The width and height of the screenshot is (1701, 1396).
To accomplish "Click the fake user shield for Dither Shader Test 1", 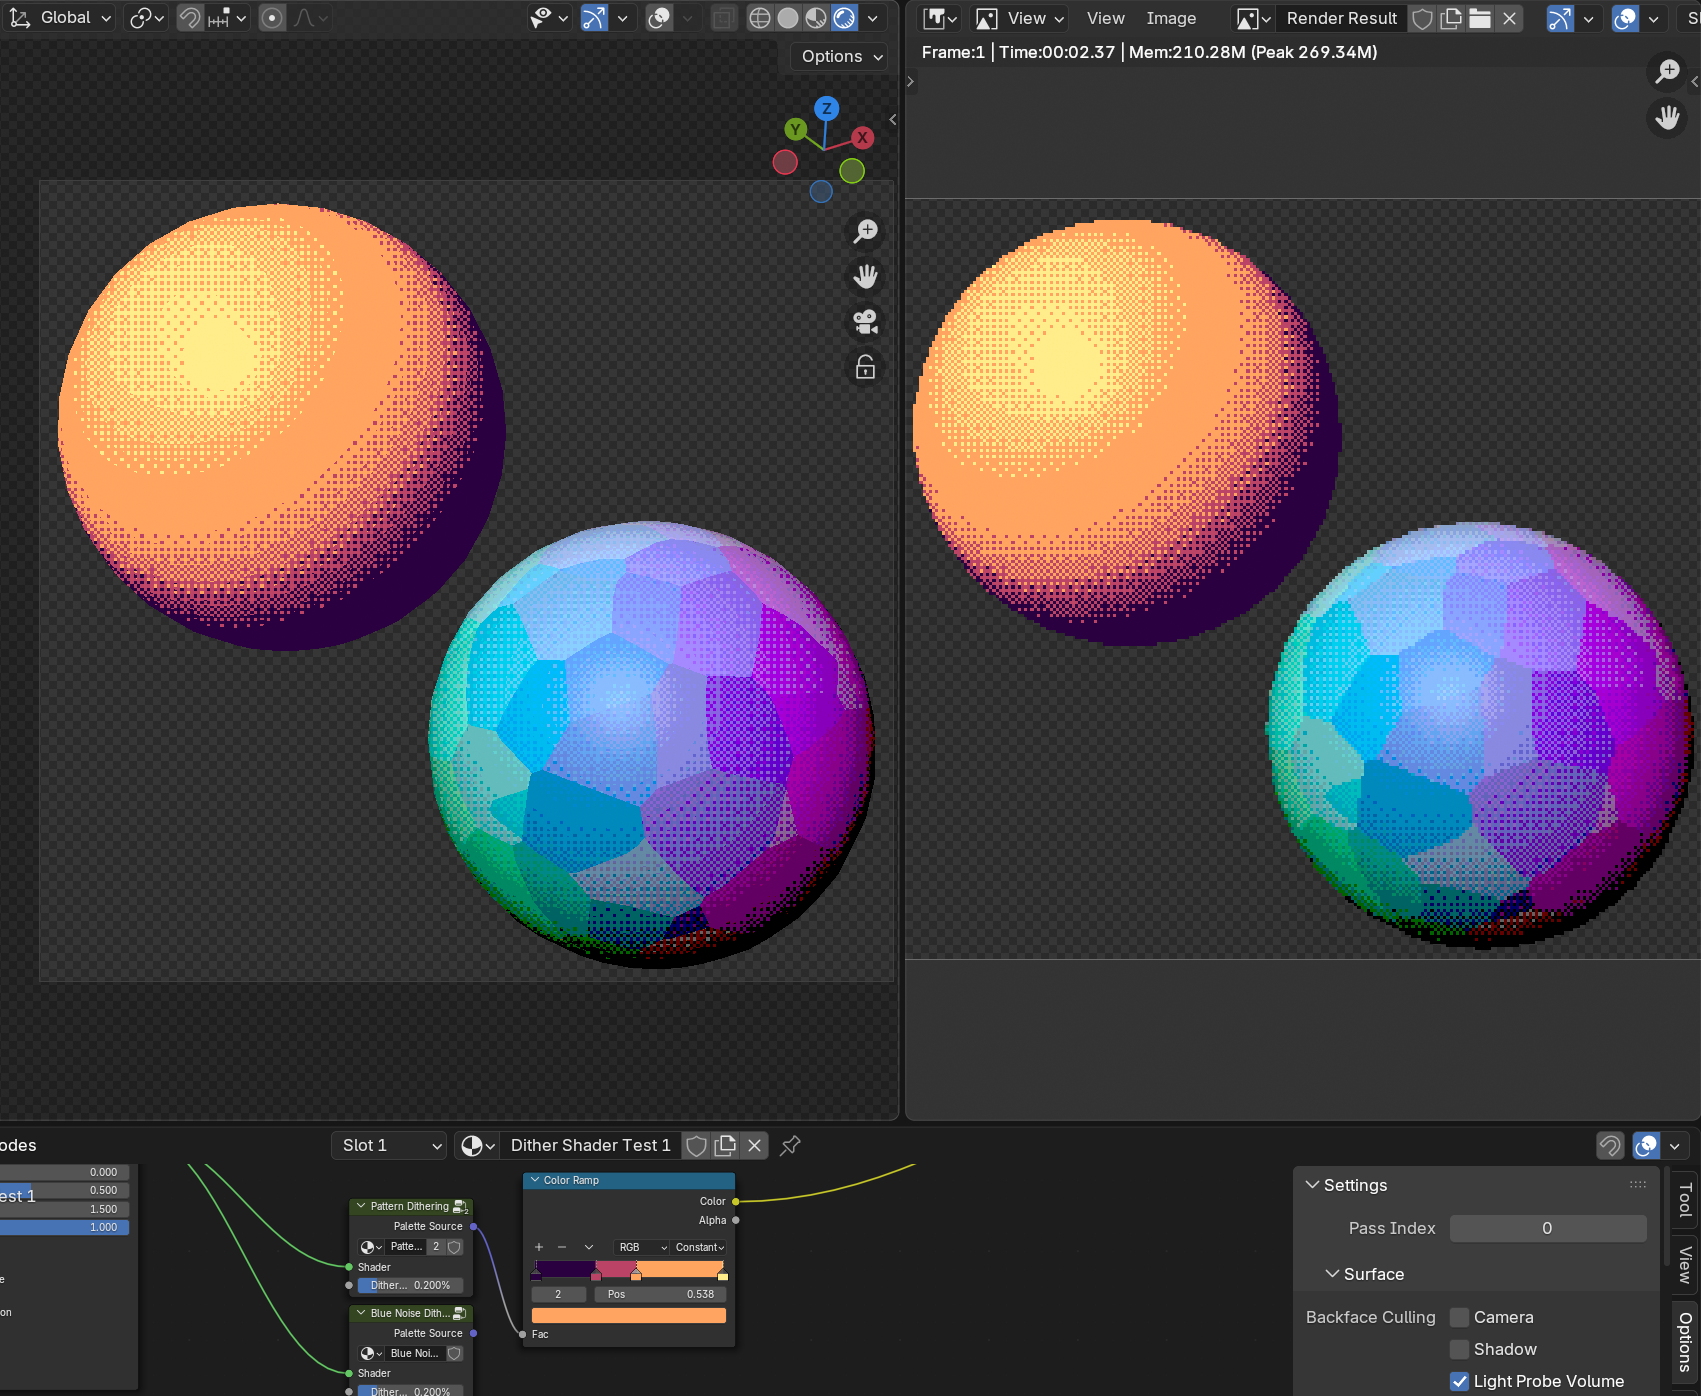I will point(696,1145).
